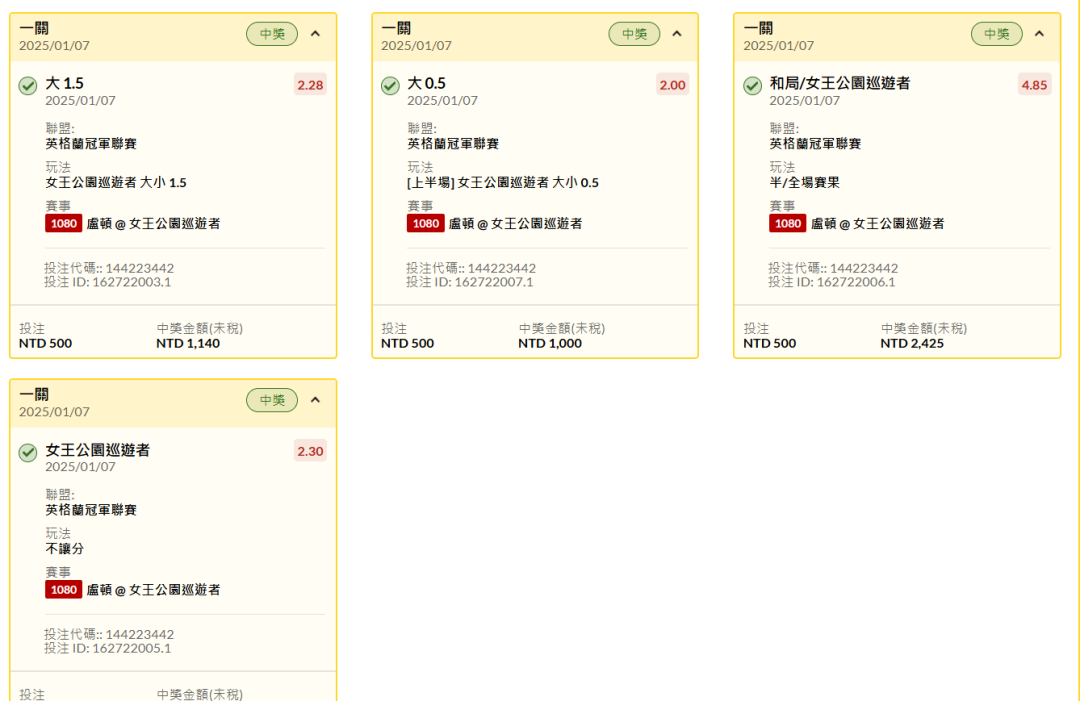Image resolution: width=1080 pixels, height=701 pixels.
Task: Click 半/全場賽果 play type text
Action: [x=804, y=182]
